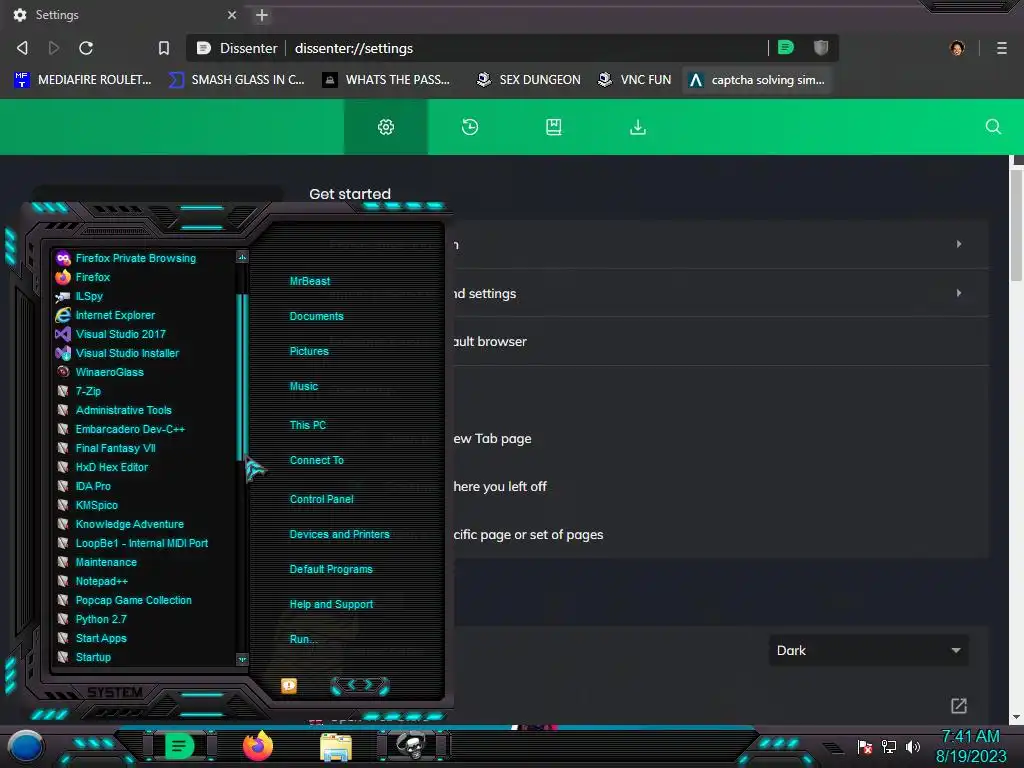Open captcha solving sim... bookmark
This screenshot has height=768, width=1024.
[x=757, y=80]
